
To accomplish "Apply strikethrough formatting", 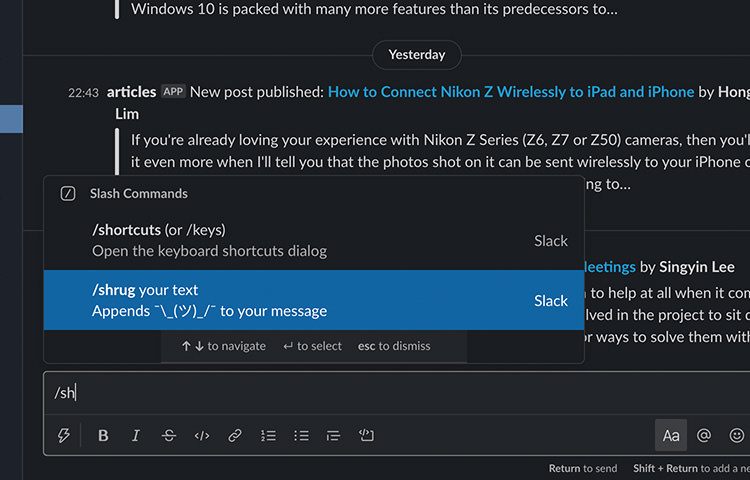I will (168, 436).
